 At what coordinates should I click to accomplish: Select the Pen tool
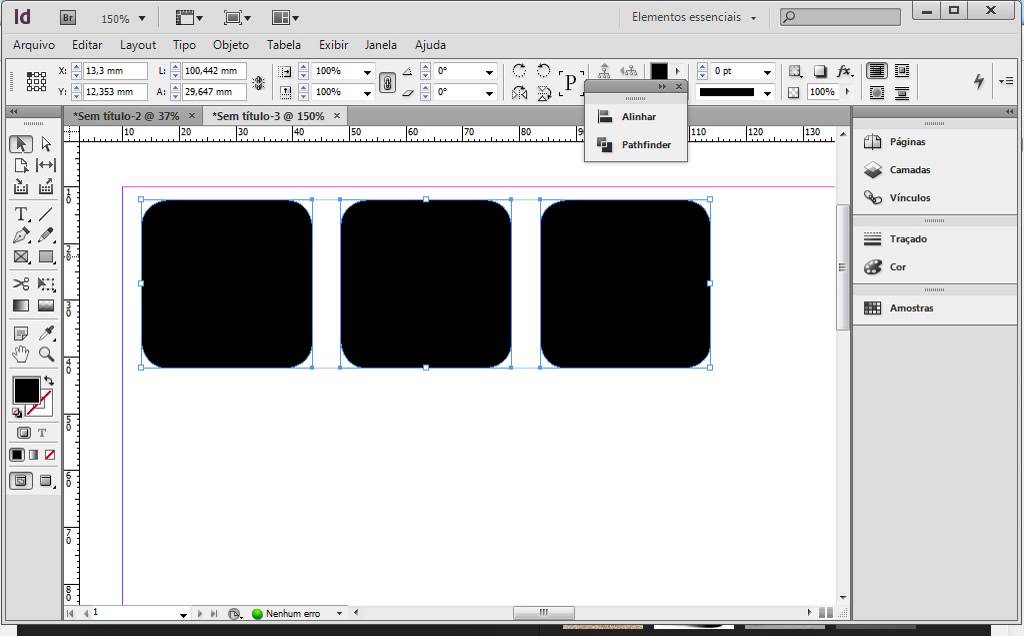[x=21, y=235]
